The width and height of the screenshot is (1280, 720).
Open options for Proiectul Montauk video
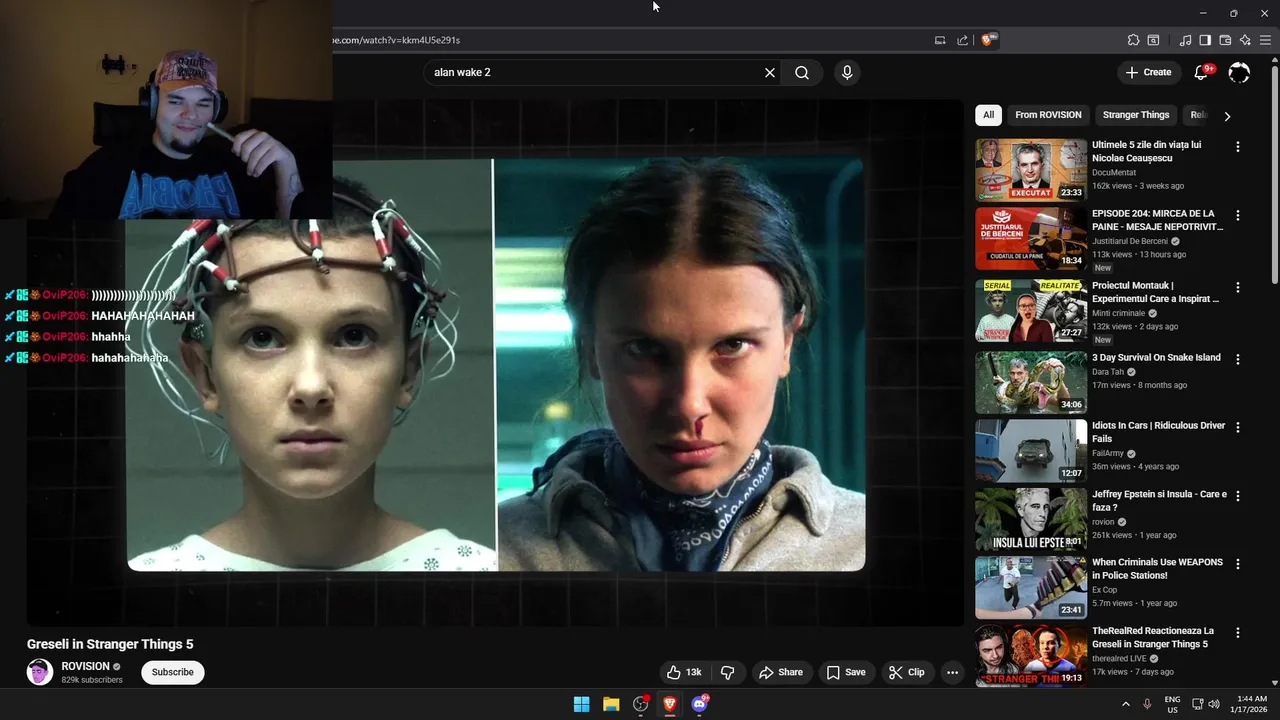coord(1238,287)
